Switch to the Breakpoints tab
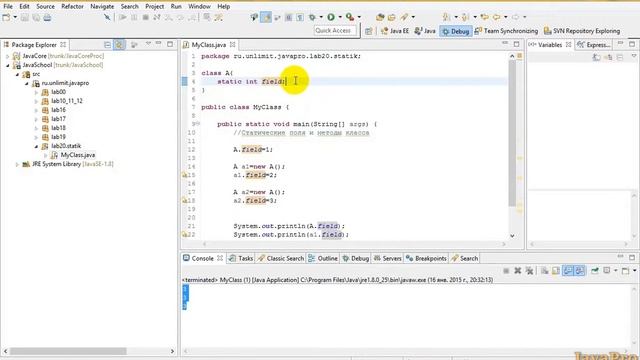Screen dimensions: 640x360 [426, 258]
